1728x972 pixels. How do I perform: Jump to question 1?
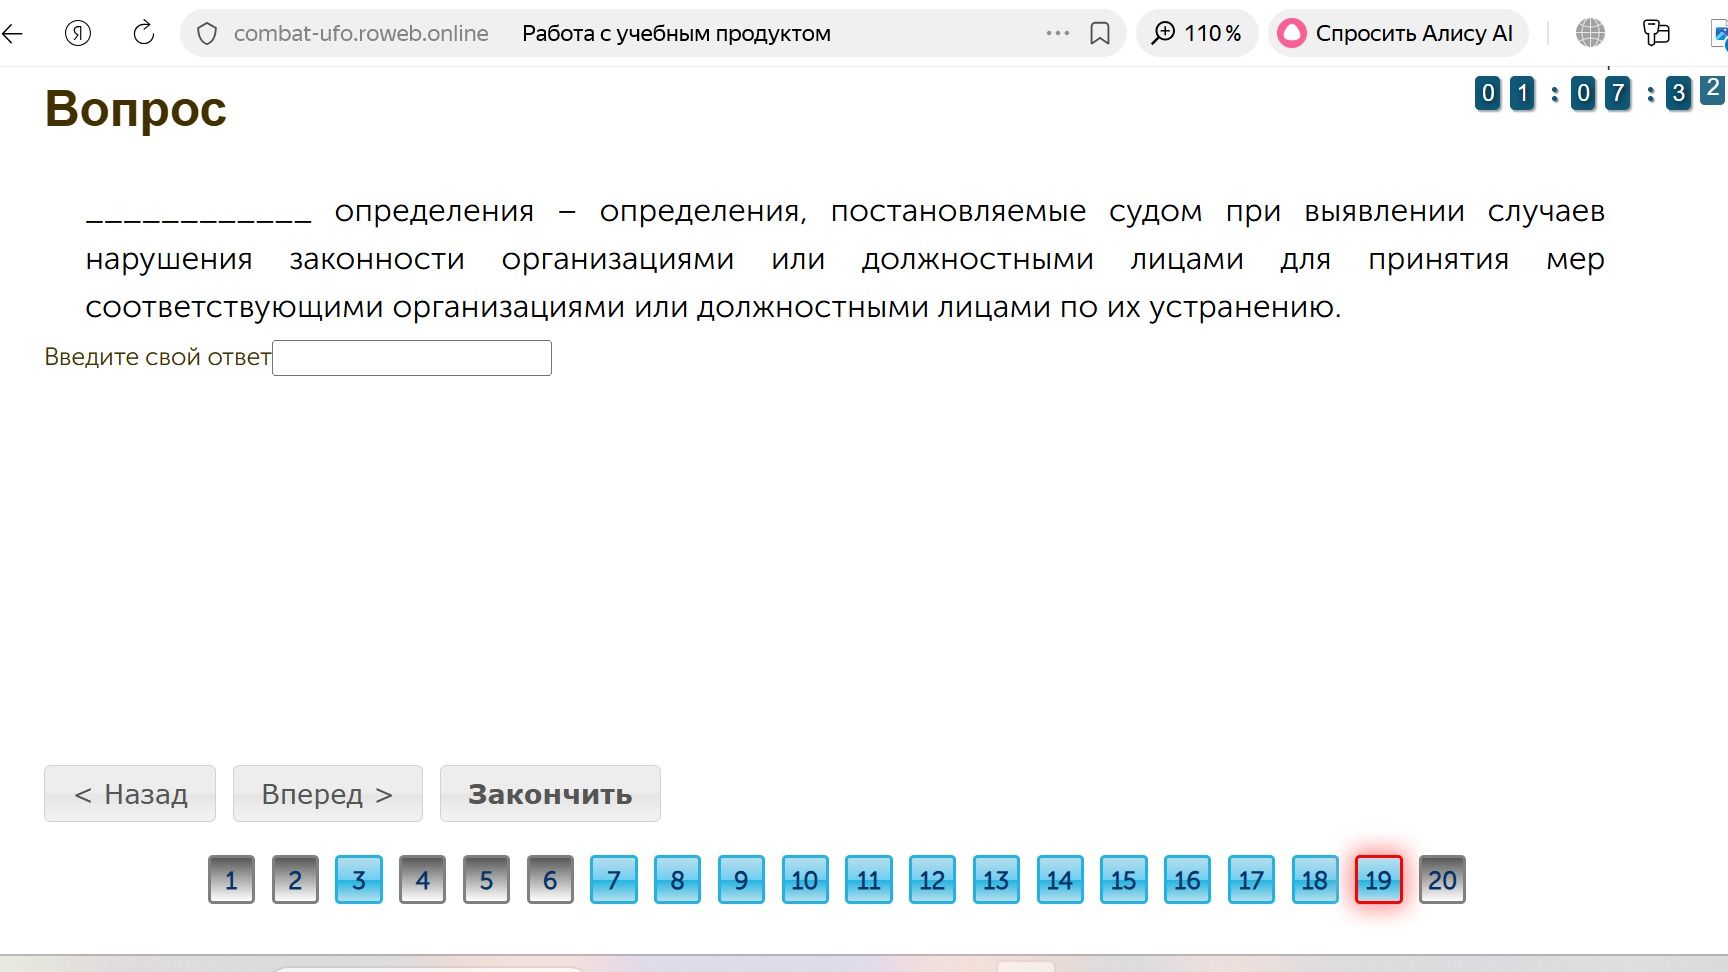click(231, 880)
